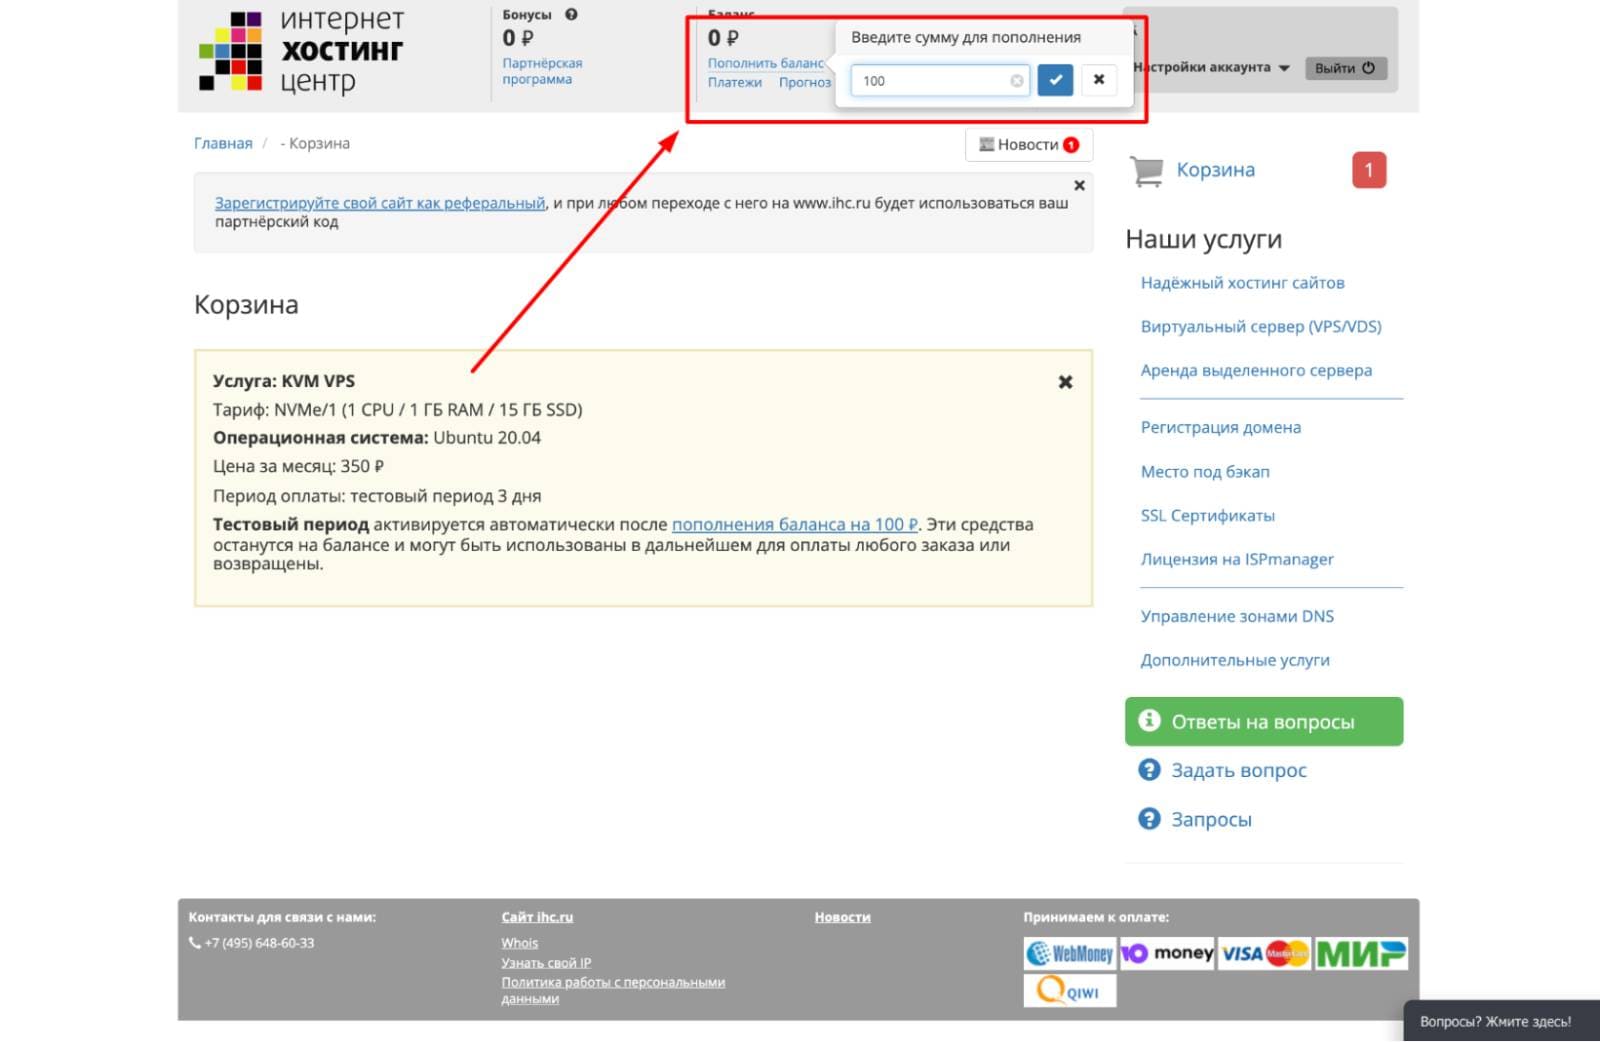1600x1042 pixels.
Task: Open footer Узнать свой IP link
Action: tap(546, 963)
